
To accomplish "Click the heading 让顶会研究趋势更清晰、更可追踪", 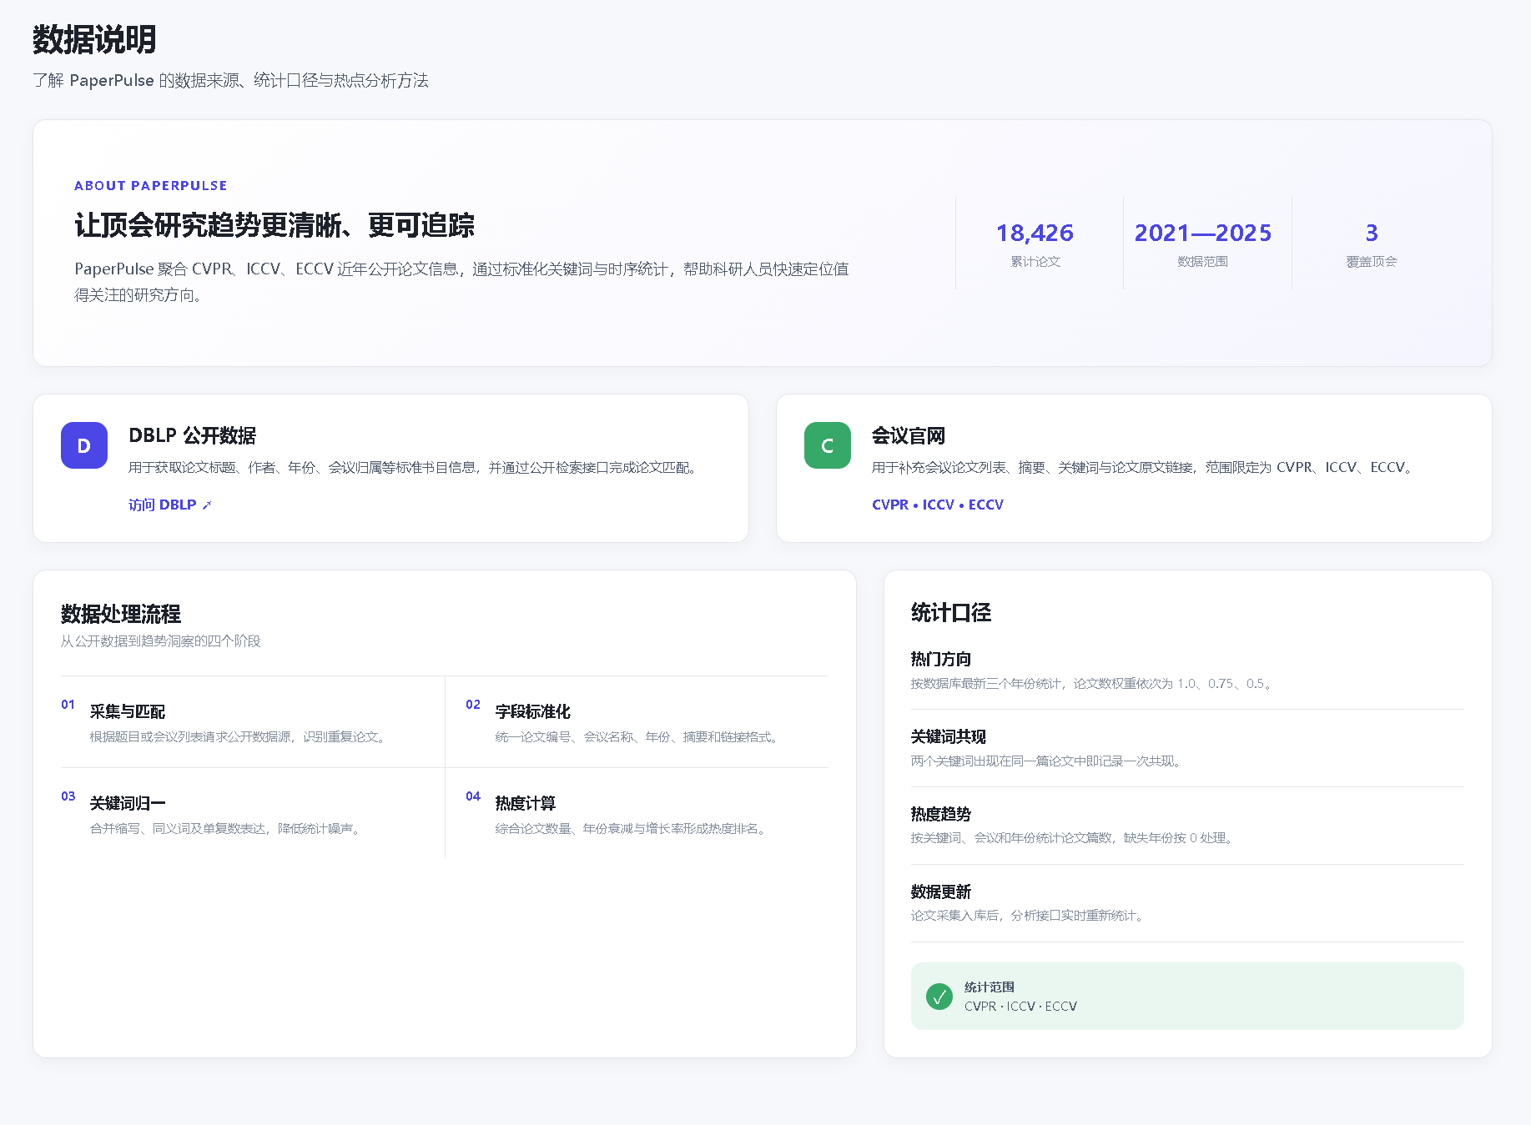I will click(275, 226).
